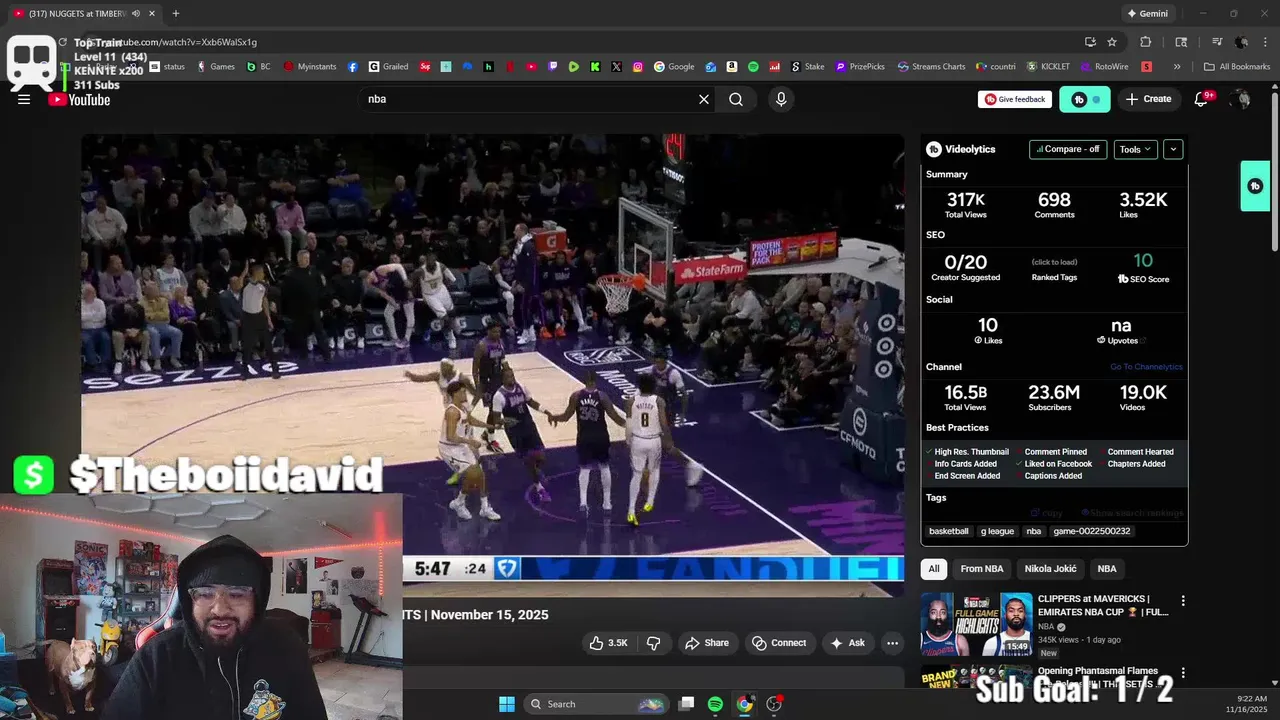This screenshot has height=720, width=1280.
Task: Open the Streams Charts bookmark
Action: [932, 67]
